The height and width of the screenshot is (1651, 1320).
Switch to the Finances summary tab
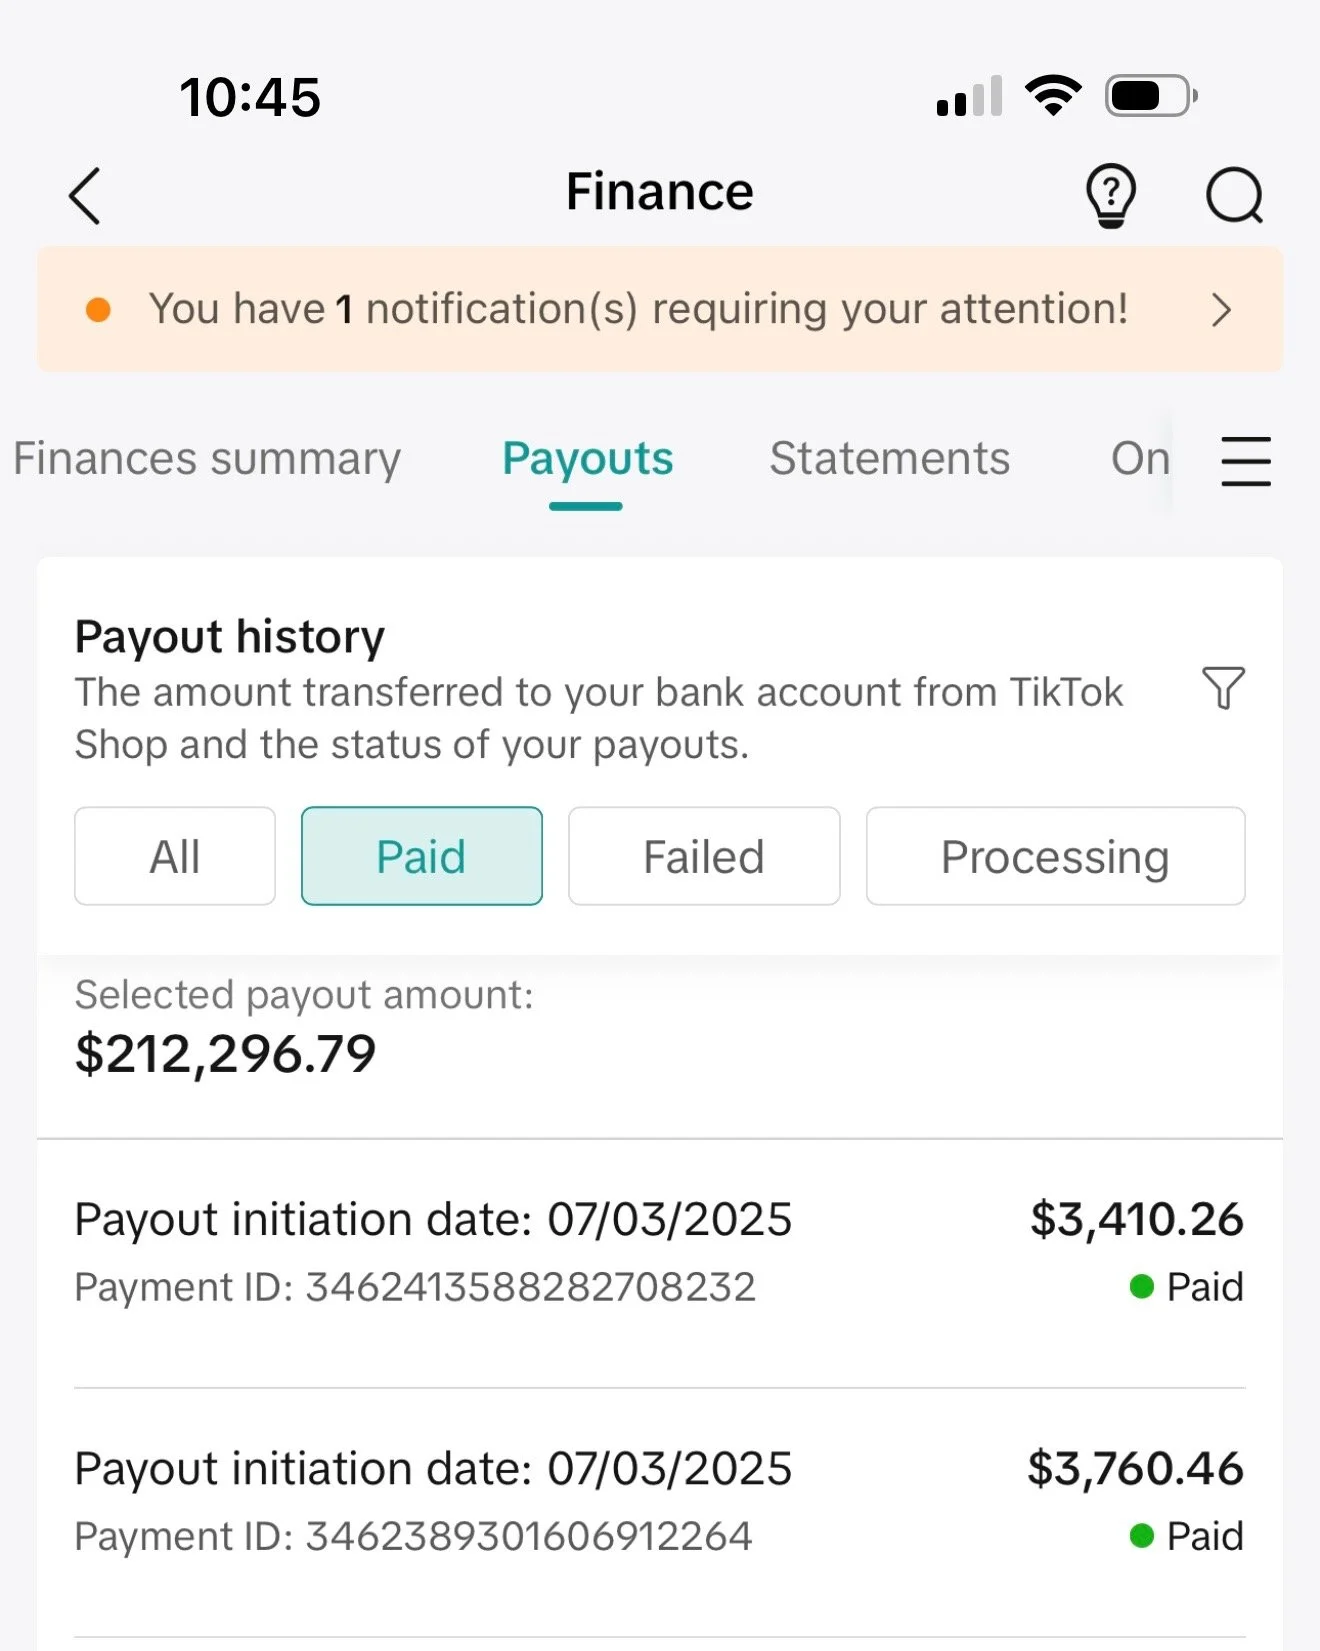pyautogui.click(x=207, y=459)
